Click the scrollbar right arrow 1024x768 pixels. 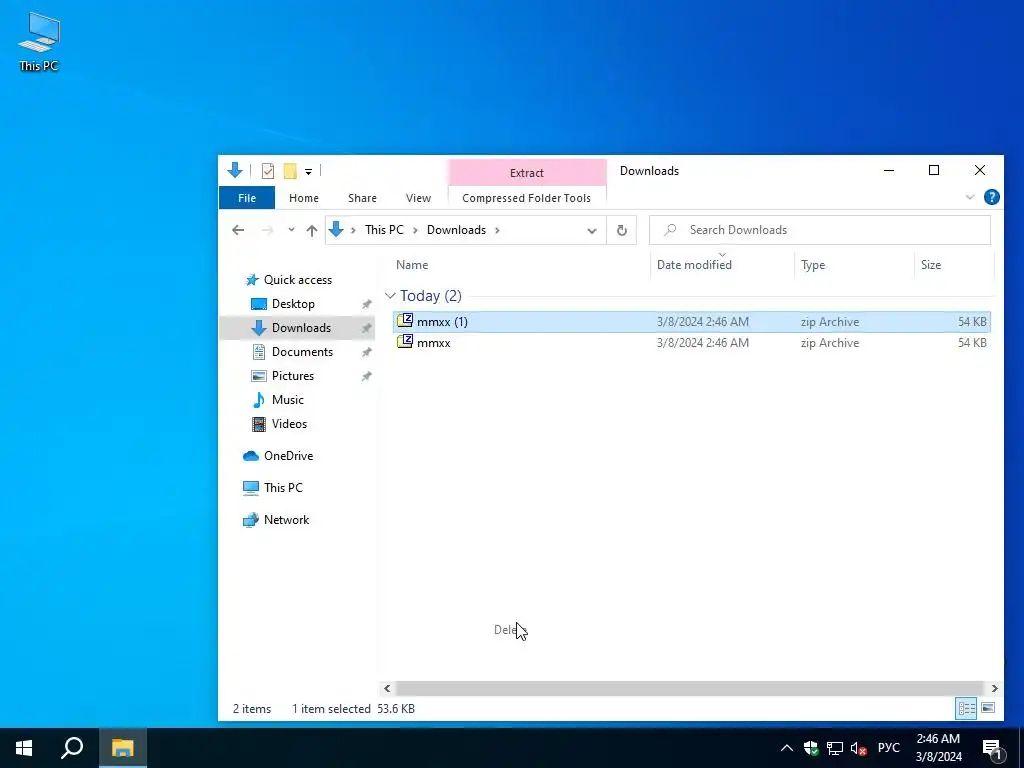point(994,688)
